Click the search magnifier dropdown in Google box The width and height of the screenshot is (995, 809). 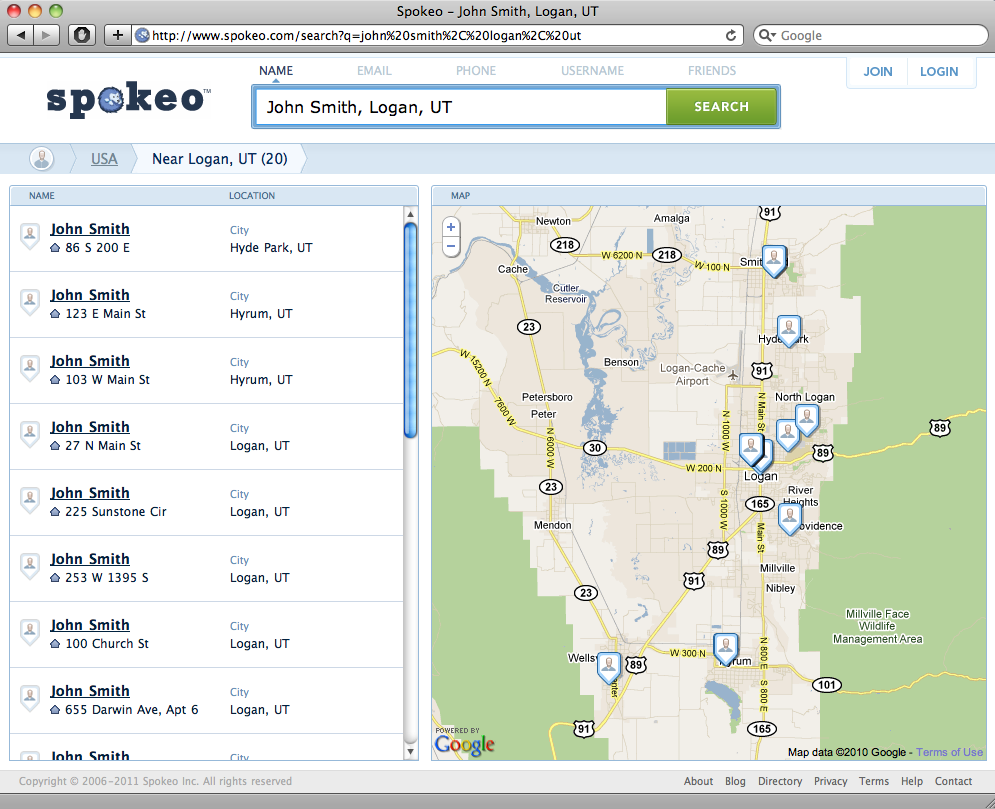click(x=767, y=36)
